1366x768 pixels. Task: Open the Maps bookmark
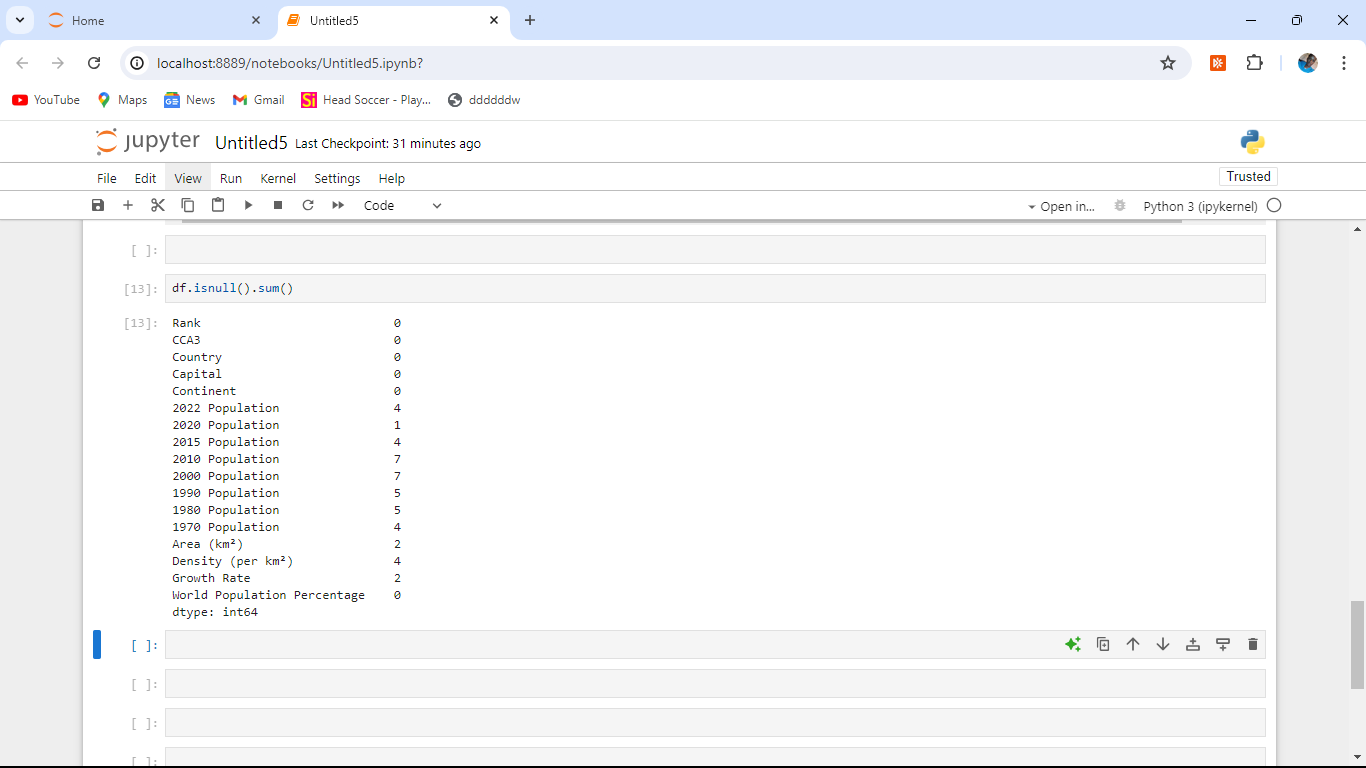point(122,100)
